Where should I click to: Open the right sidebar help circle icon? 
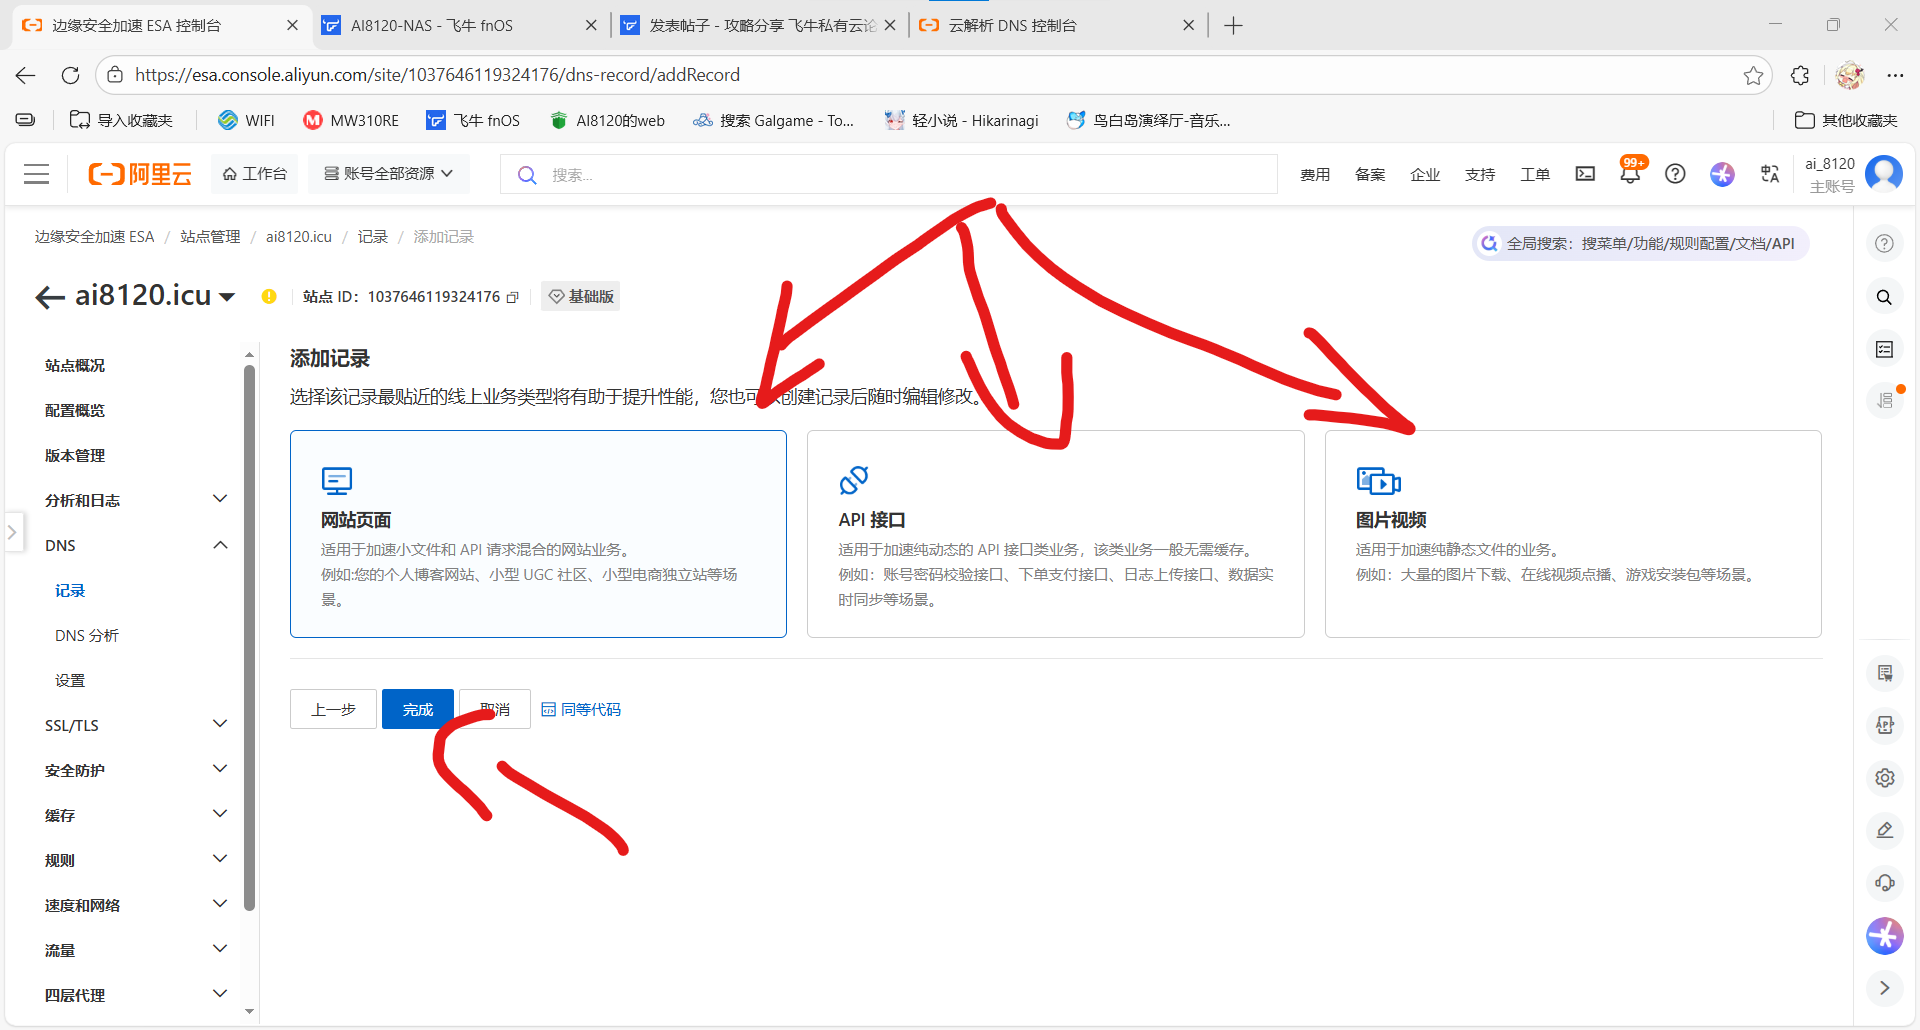point(1884,244)
